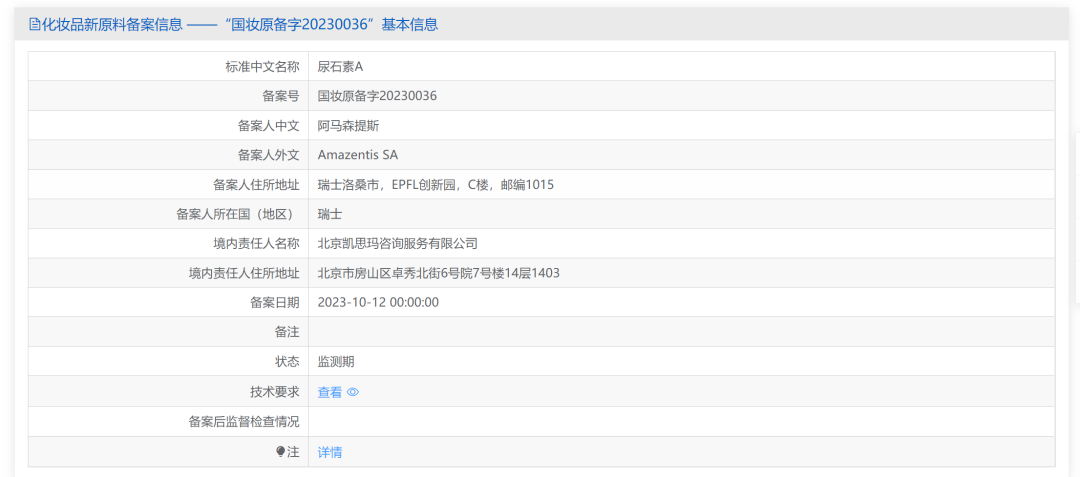
Task: Click the 技术要求 row label
Action: 274,392
